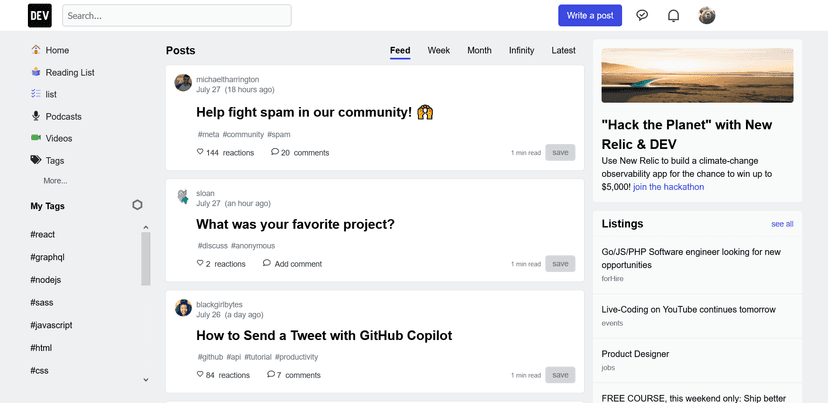
Task: Open My Tags settings hexagon icon
Action: tap(137, 205)
